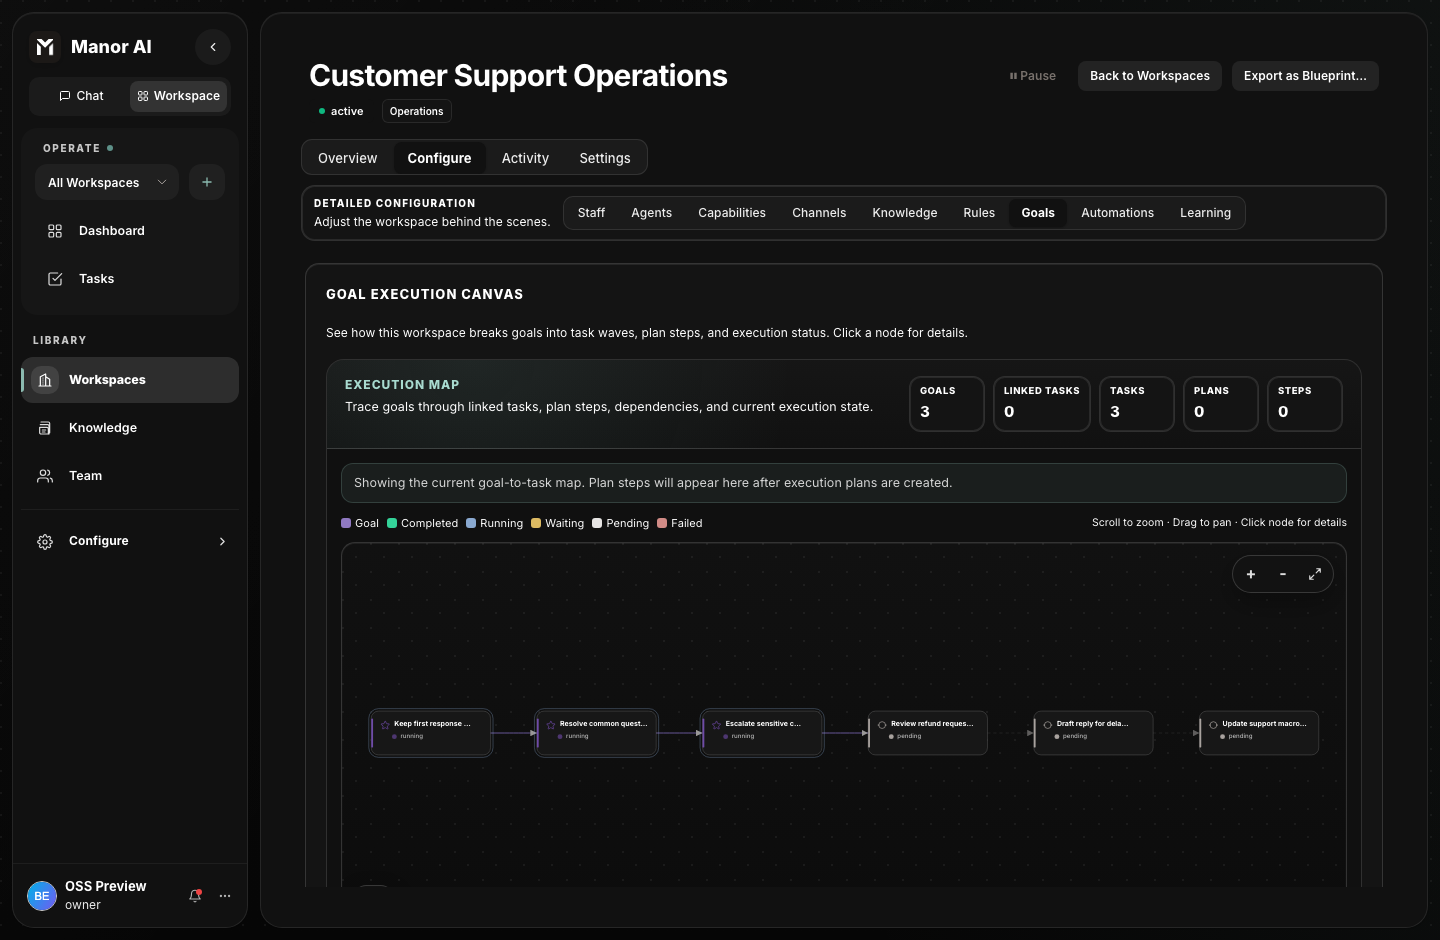Pause the workspace

1033,76
